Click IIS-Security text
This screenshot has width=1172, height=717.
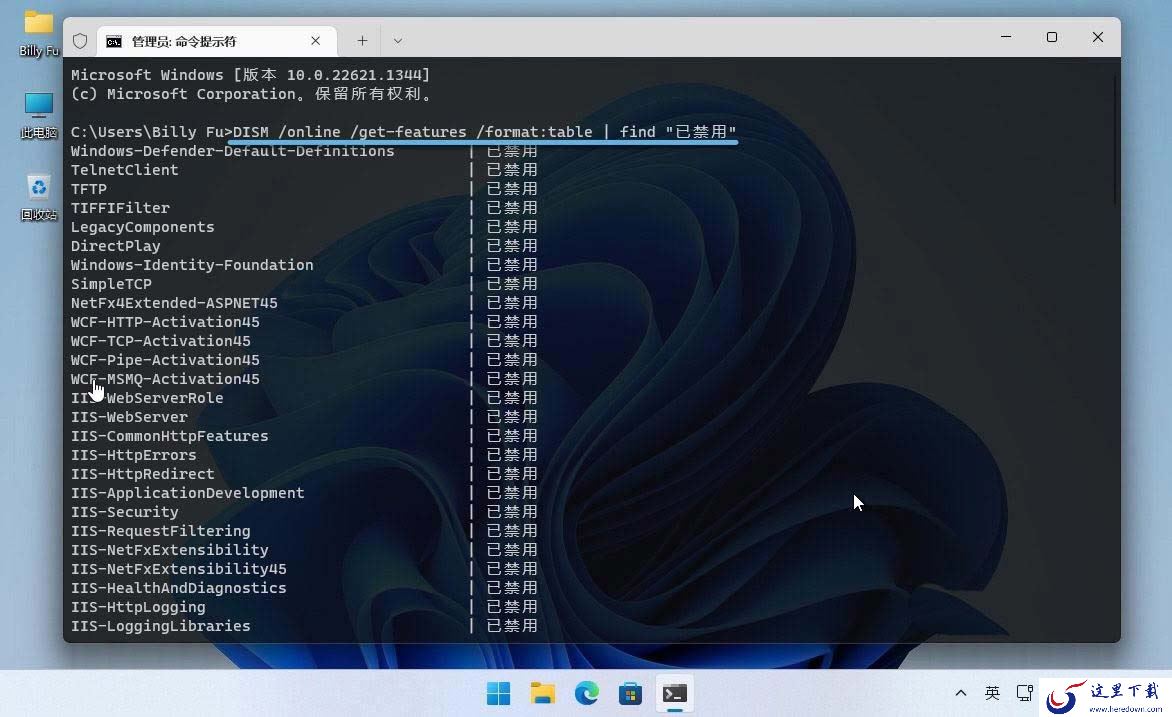coord(125,512)
